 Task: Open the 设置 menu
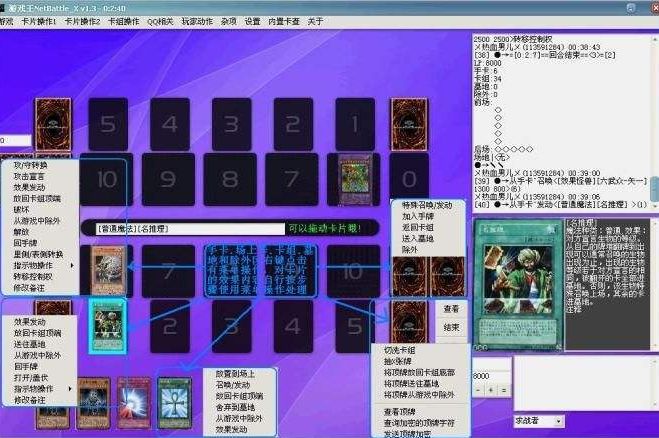click(253, 21)
